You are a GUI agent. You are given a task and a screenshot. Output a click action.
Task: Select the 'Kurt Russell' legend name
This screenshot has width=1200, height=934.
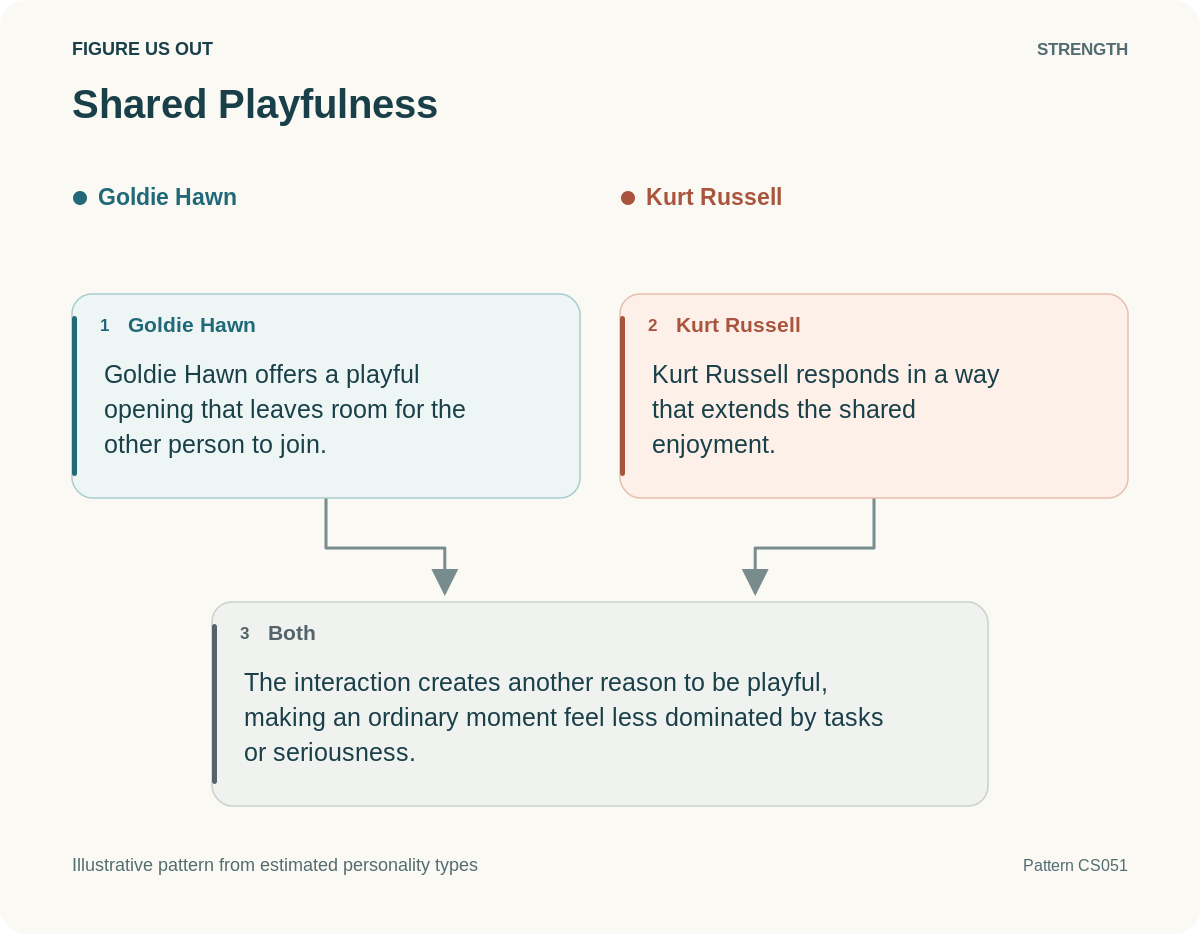[714, 197]
